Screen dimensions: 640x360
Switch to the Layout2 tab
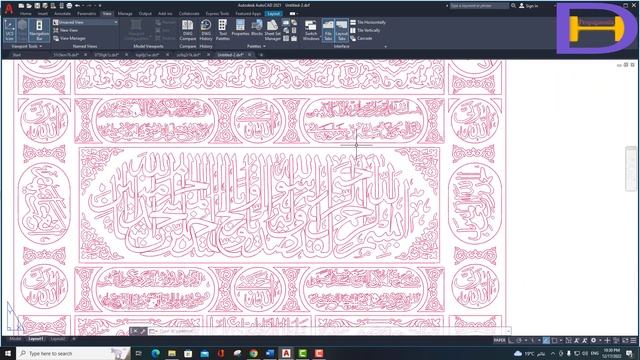pyautogui.click(x=58, y=339)
